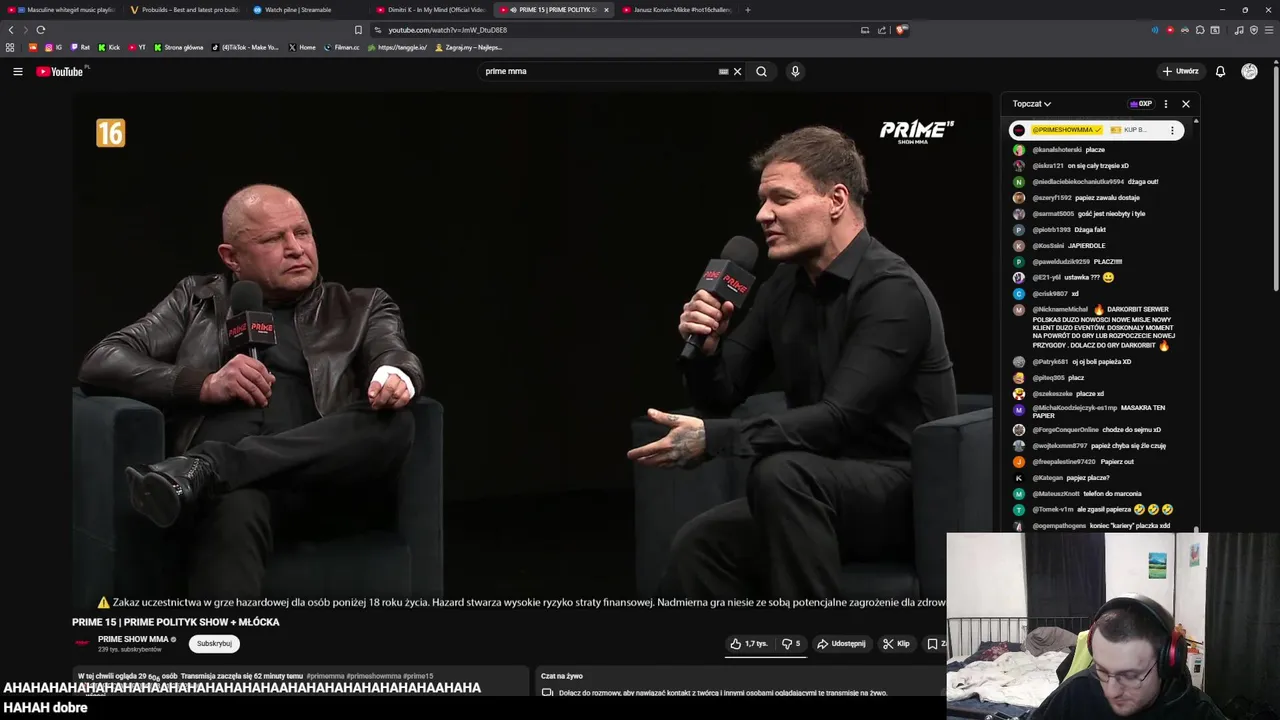Open browser main hamburger menu

[1269, 30]
